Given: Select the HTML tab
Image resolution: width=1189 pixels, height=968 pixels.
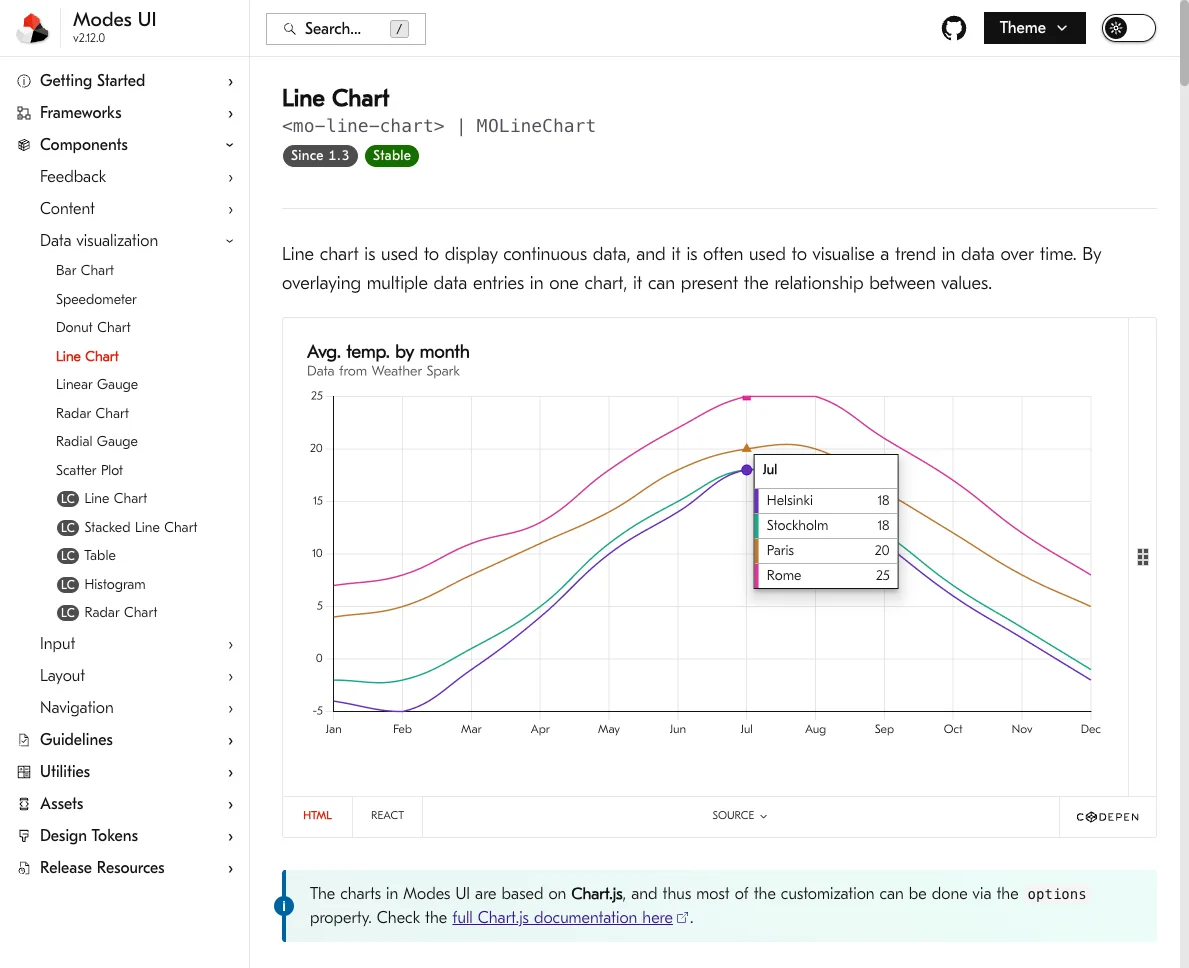Looking at the screenshot, I should pyautogui.click(x=317, y=816).
